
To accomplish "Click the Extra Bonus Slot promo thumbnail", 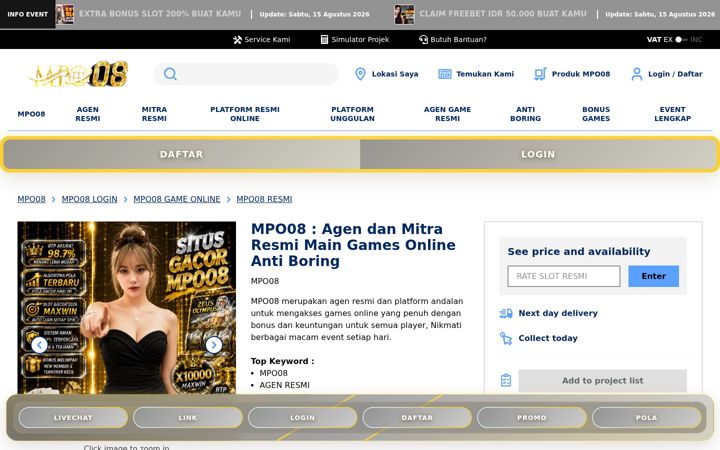I will pyautogui.click(x=64, y=14).
